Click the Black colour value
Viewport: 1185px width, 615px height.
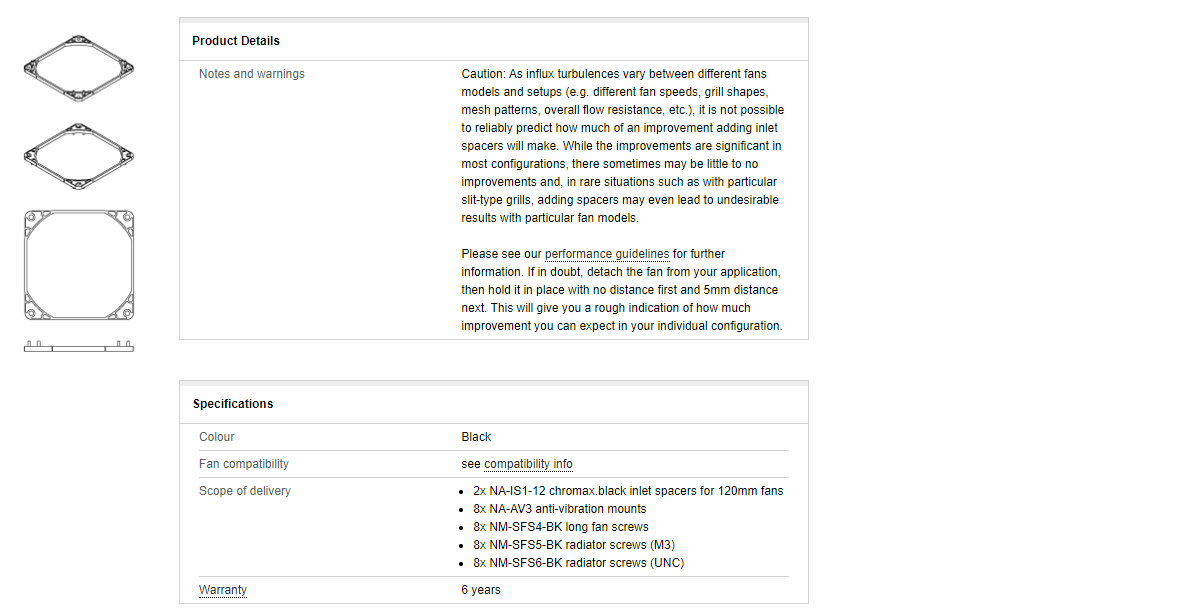(x=476, y=437)
